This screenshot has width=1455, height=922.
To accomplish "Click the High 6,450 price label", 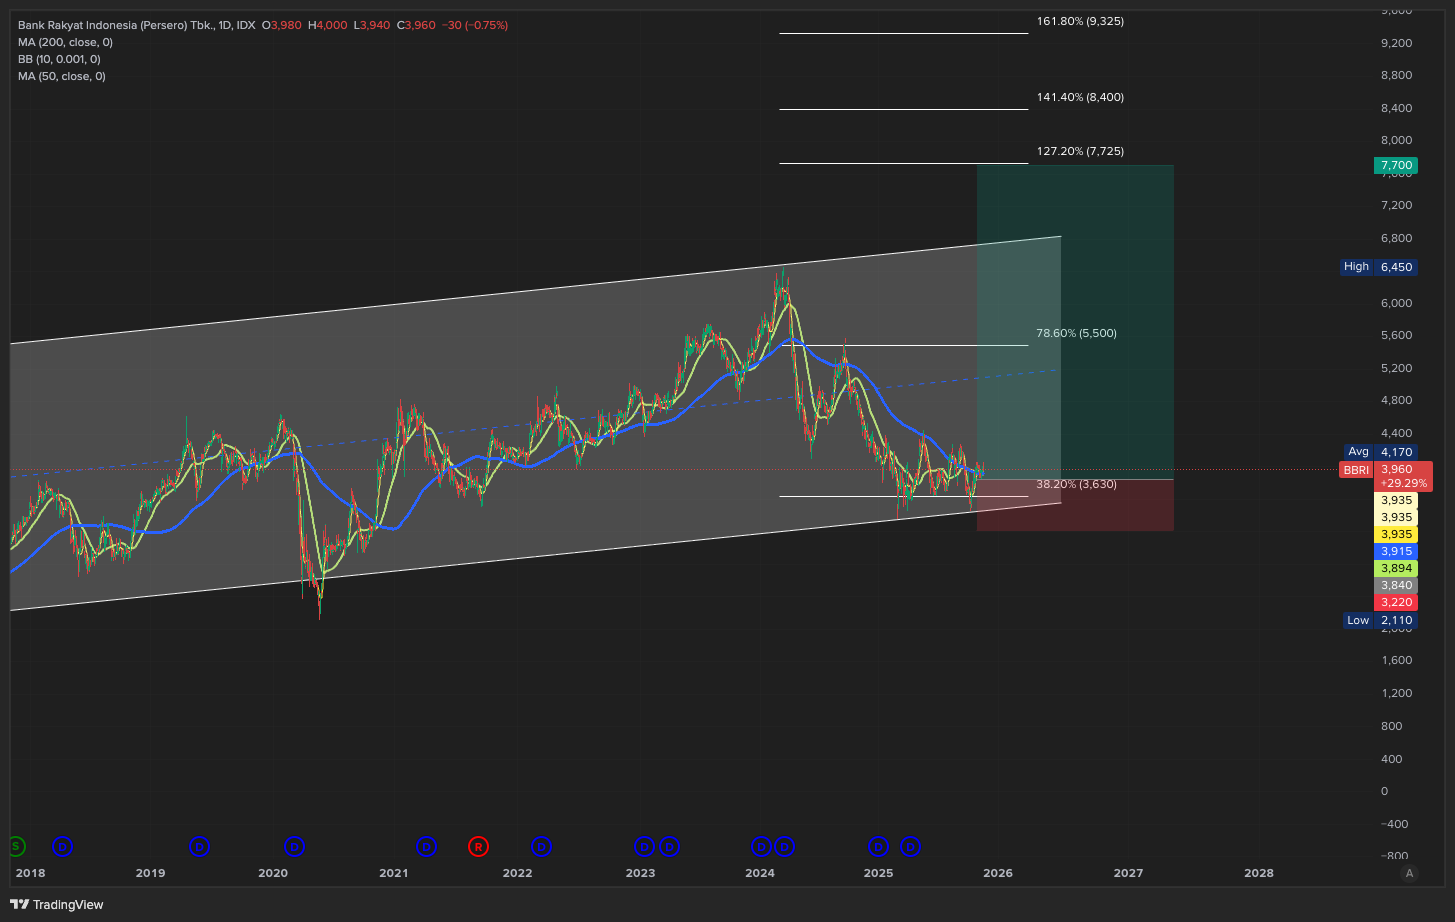I will pos(1379,267).
